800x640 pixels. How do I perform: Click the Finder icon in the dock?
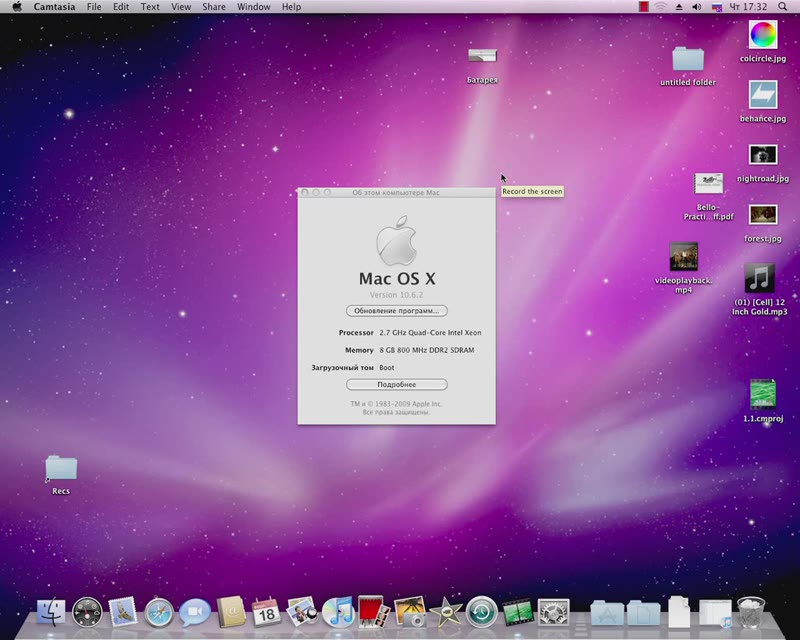point(51,612)
